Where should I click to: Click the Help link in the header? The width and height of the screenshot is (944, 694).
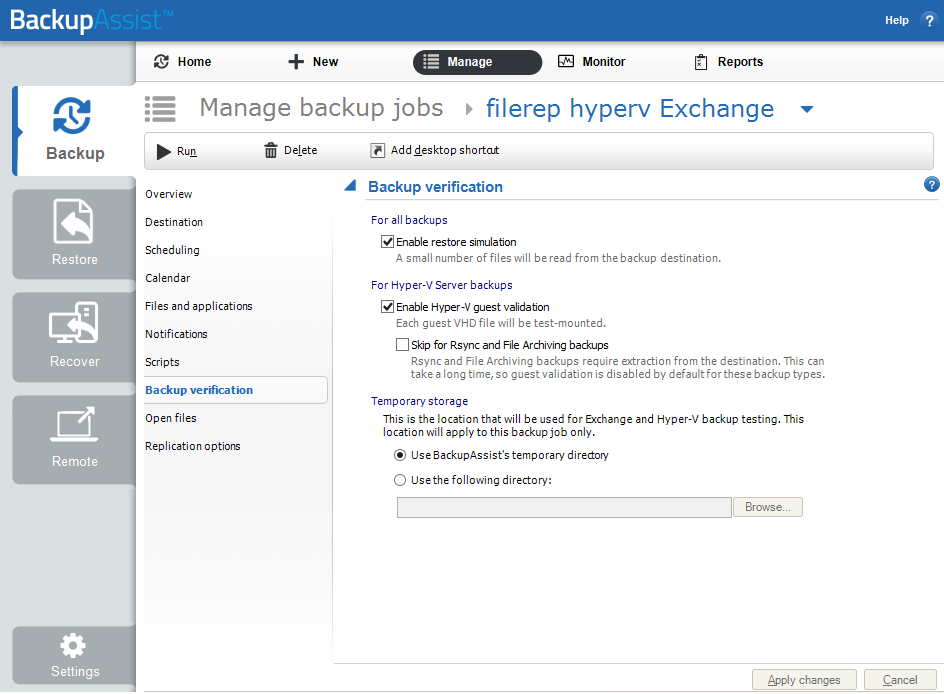click(896, 20)
